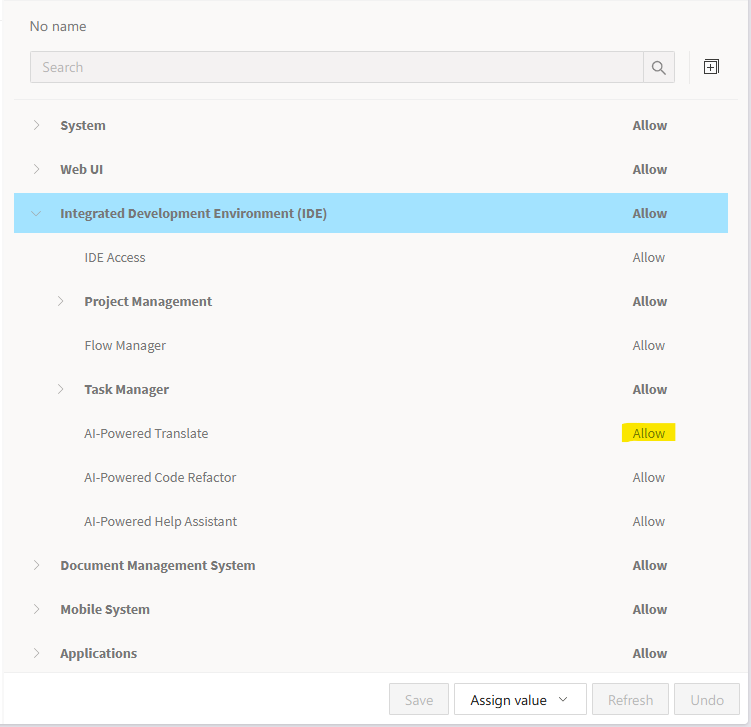Expand the System tree node
Screen dimensions: 751x727
(x=37, y=125)
